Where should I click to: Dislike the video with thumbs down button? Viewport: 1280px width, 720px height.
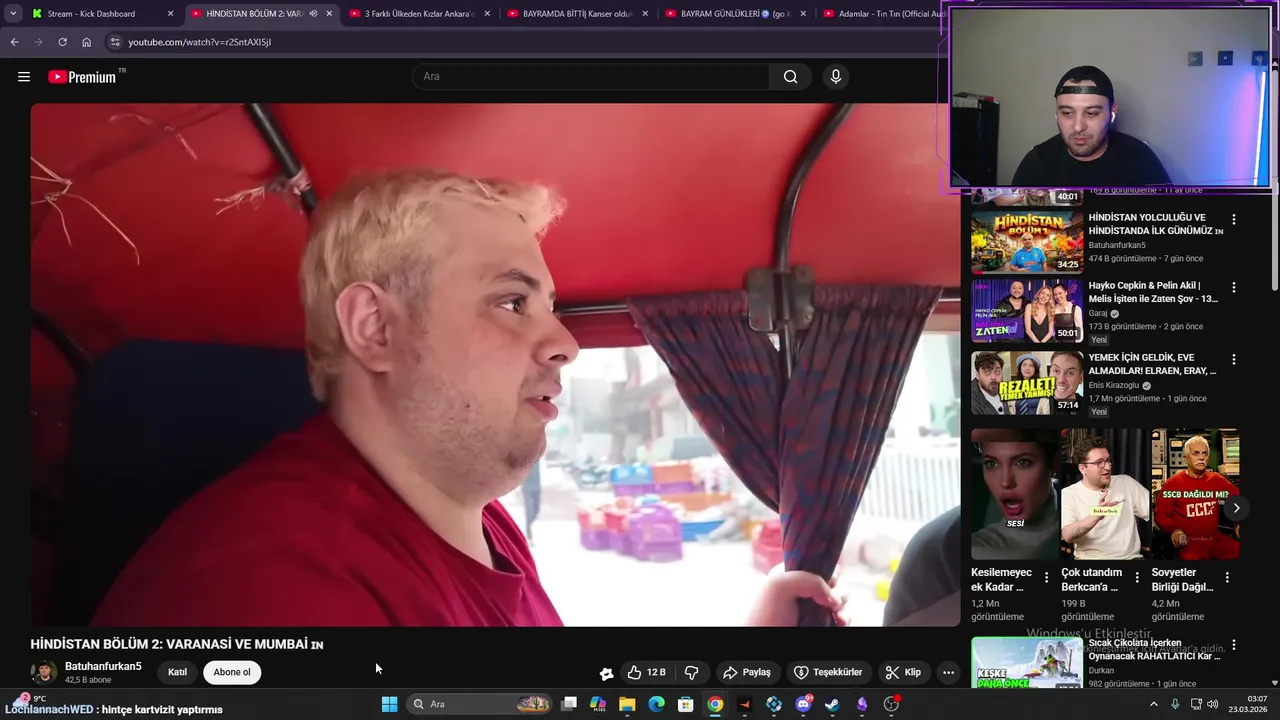pos(691,672)
